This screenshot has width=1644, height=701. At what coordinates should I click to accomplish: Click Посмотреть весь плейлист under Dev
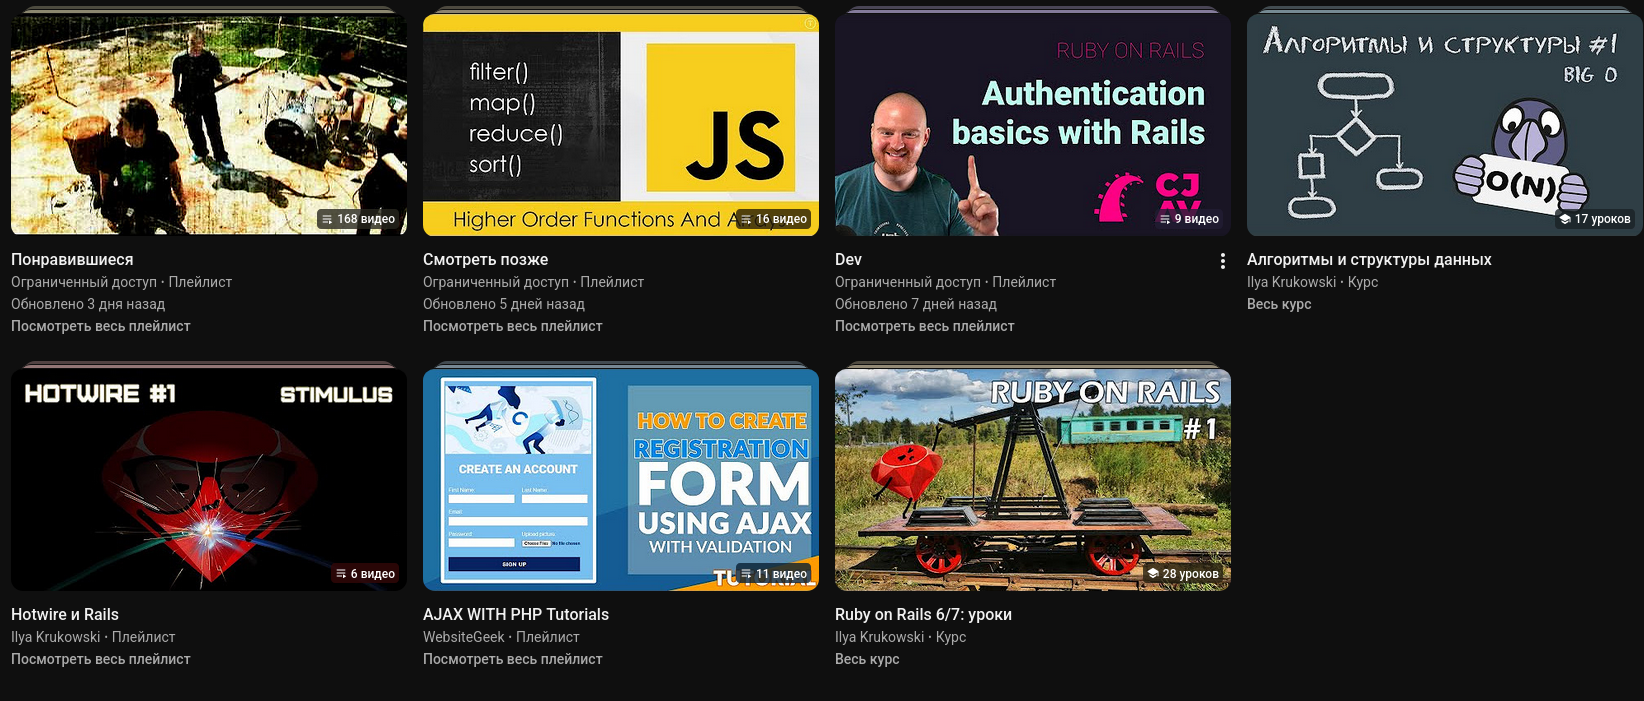(x=924, y=326)
